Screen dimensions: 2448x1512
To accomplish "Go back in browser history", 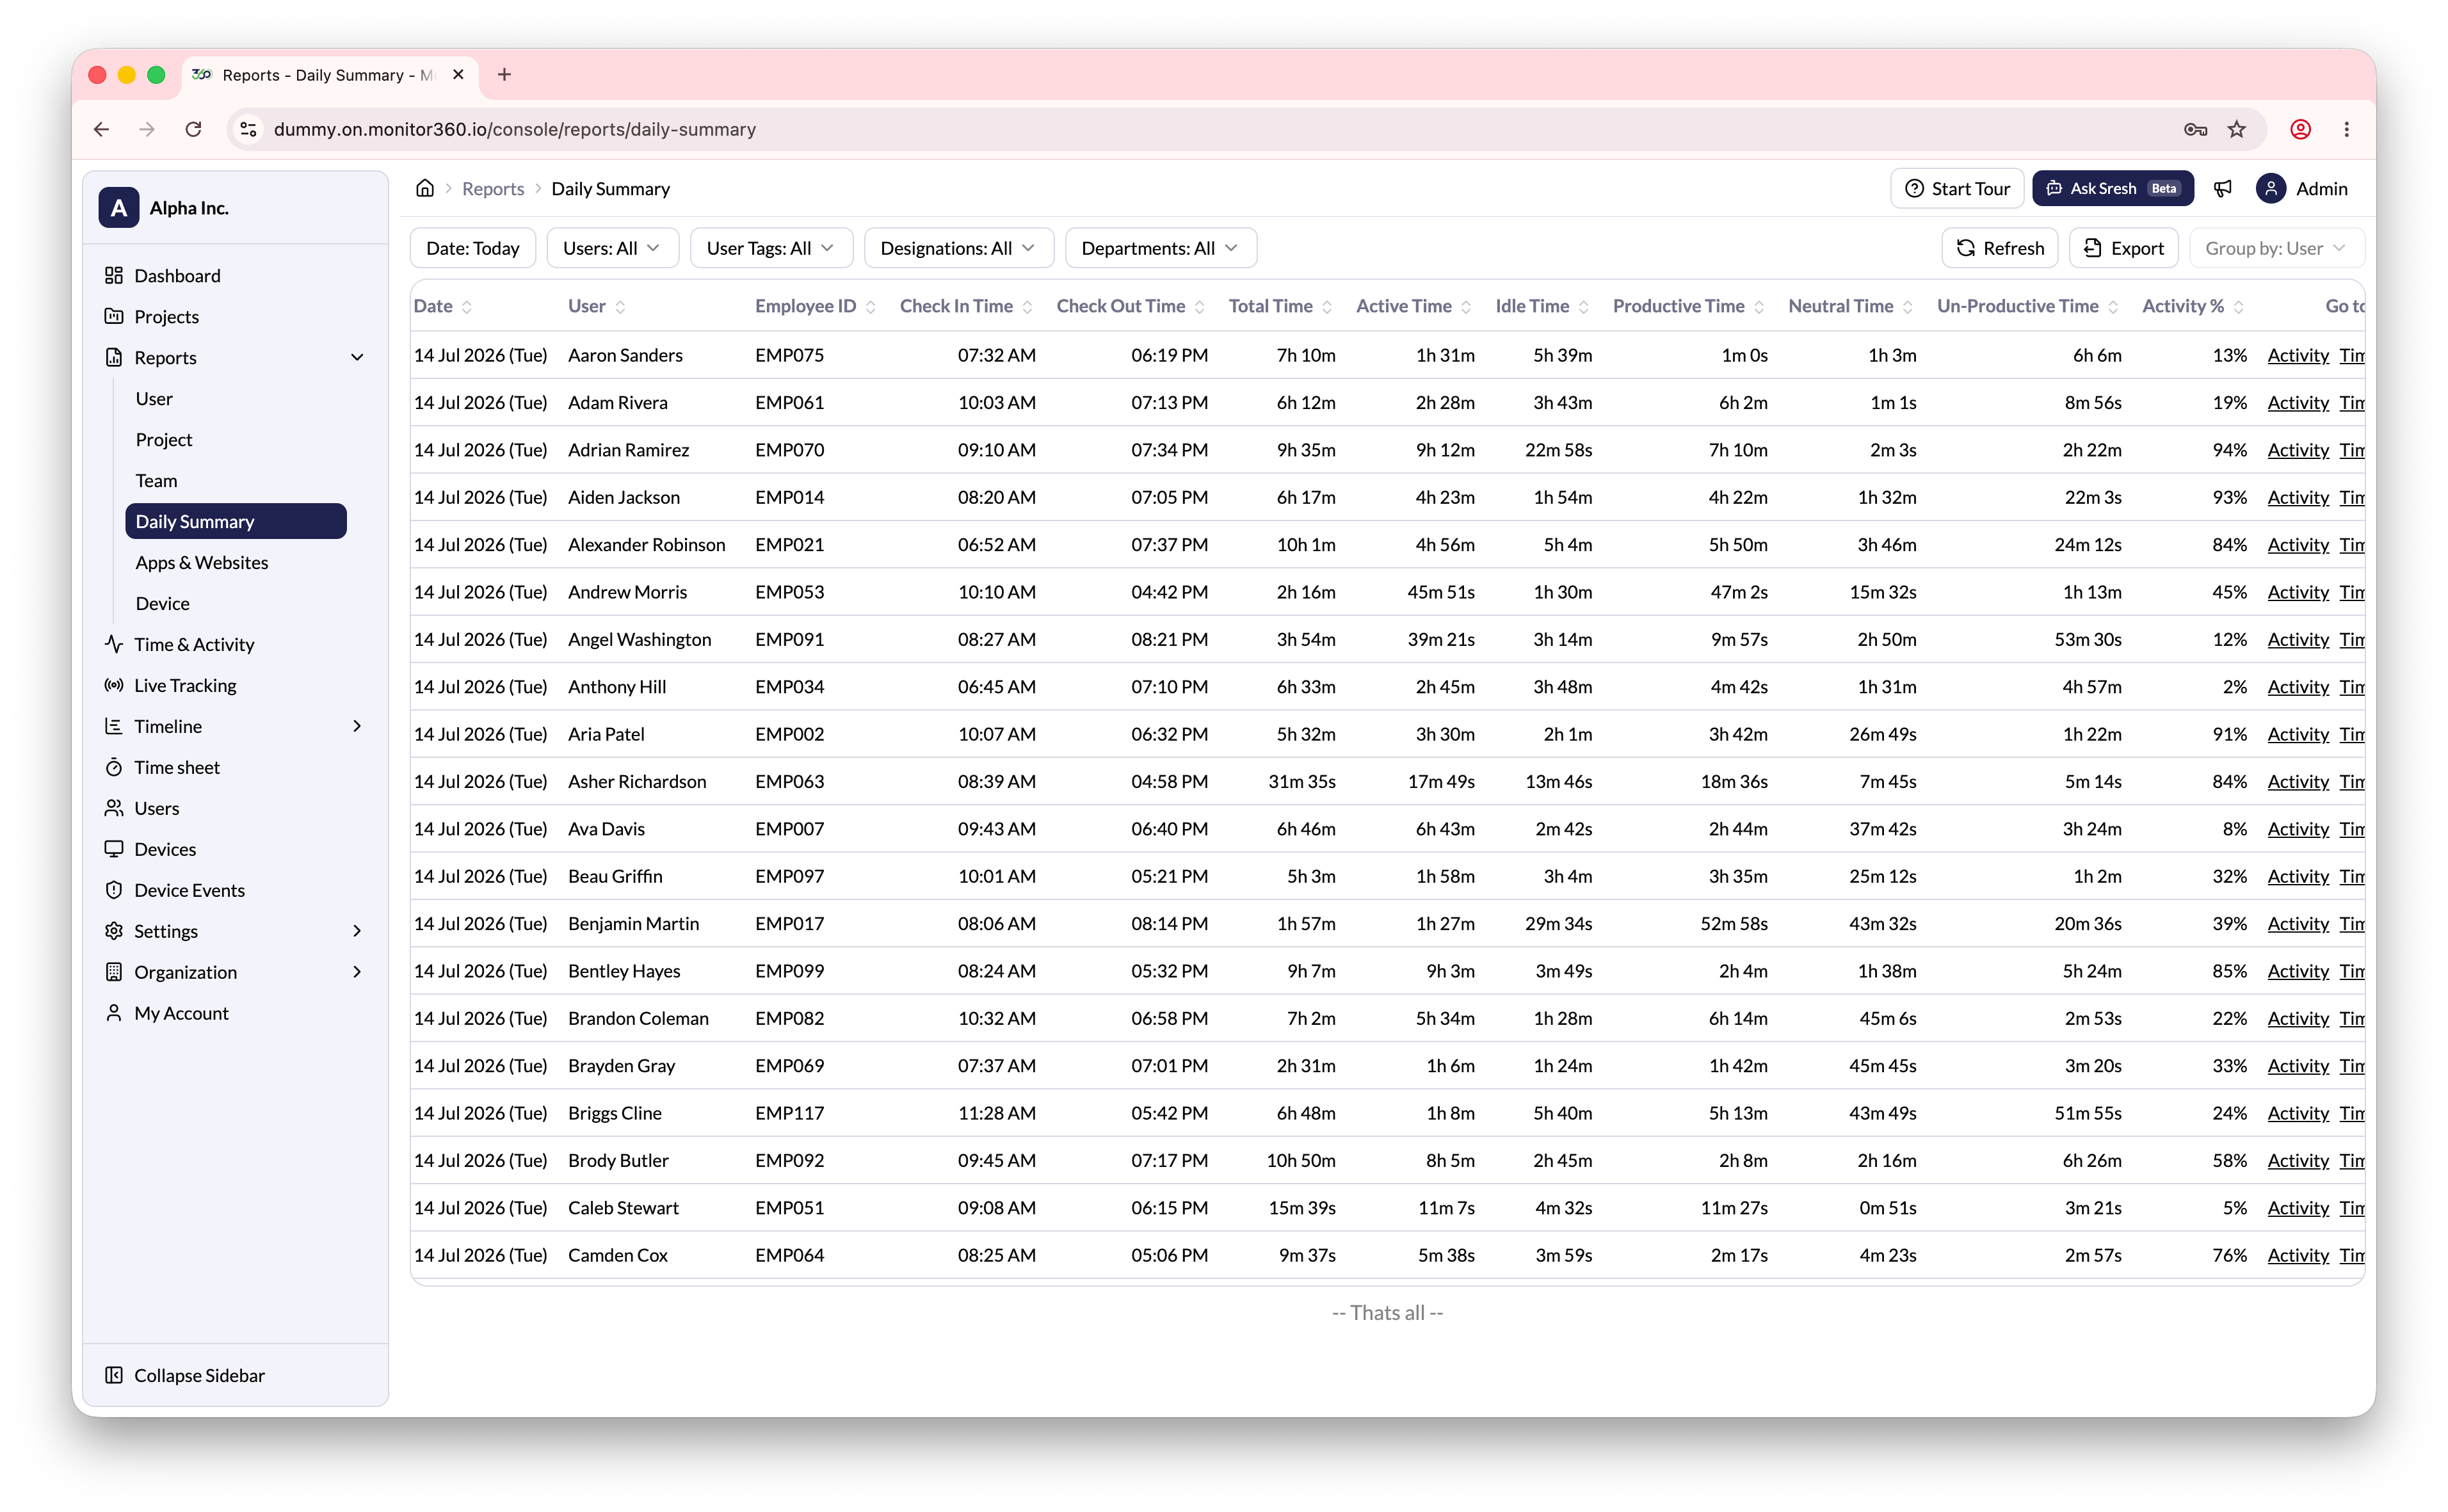I will (101, 129).
